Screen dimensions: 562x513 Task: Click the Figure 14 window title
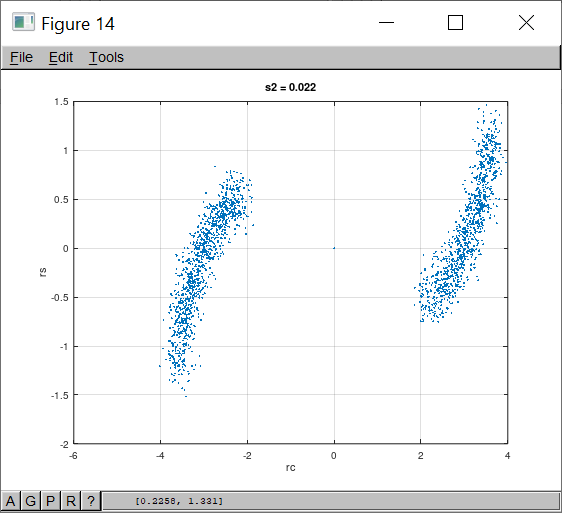[x=78, y=24]
